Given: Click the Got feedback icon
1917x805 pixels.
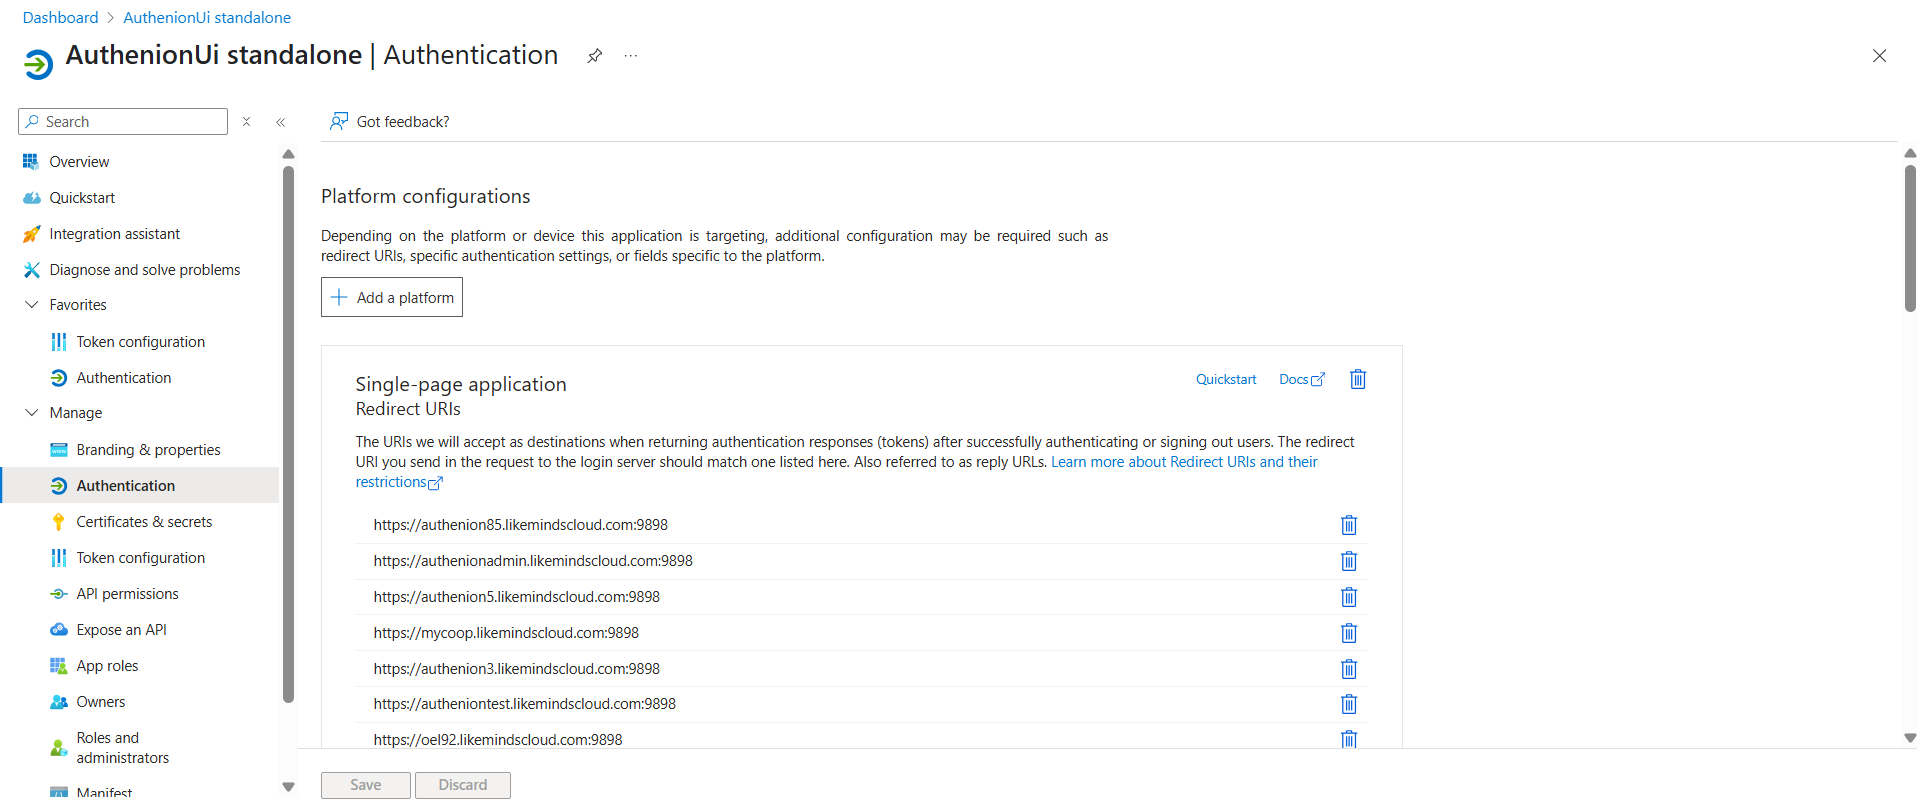Looking at the screenshot, I should 339,121.
